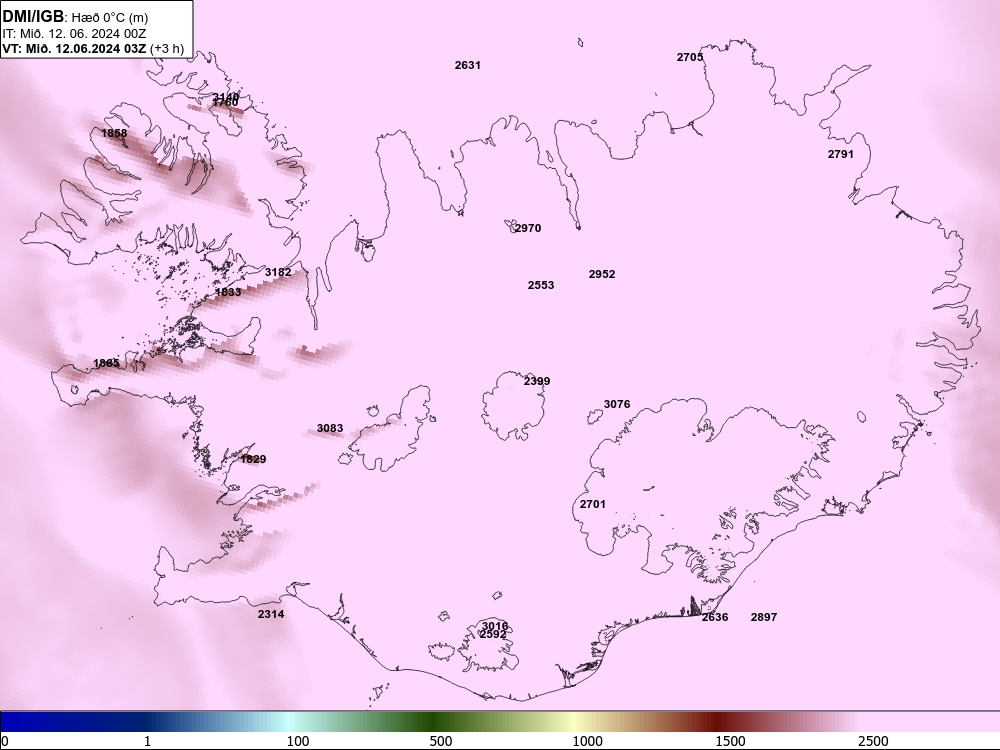Click the value 1865 on the western peninsula

tap(107, 364)
